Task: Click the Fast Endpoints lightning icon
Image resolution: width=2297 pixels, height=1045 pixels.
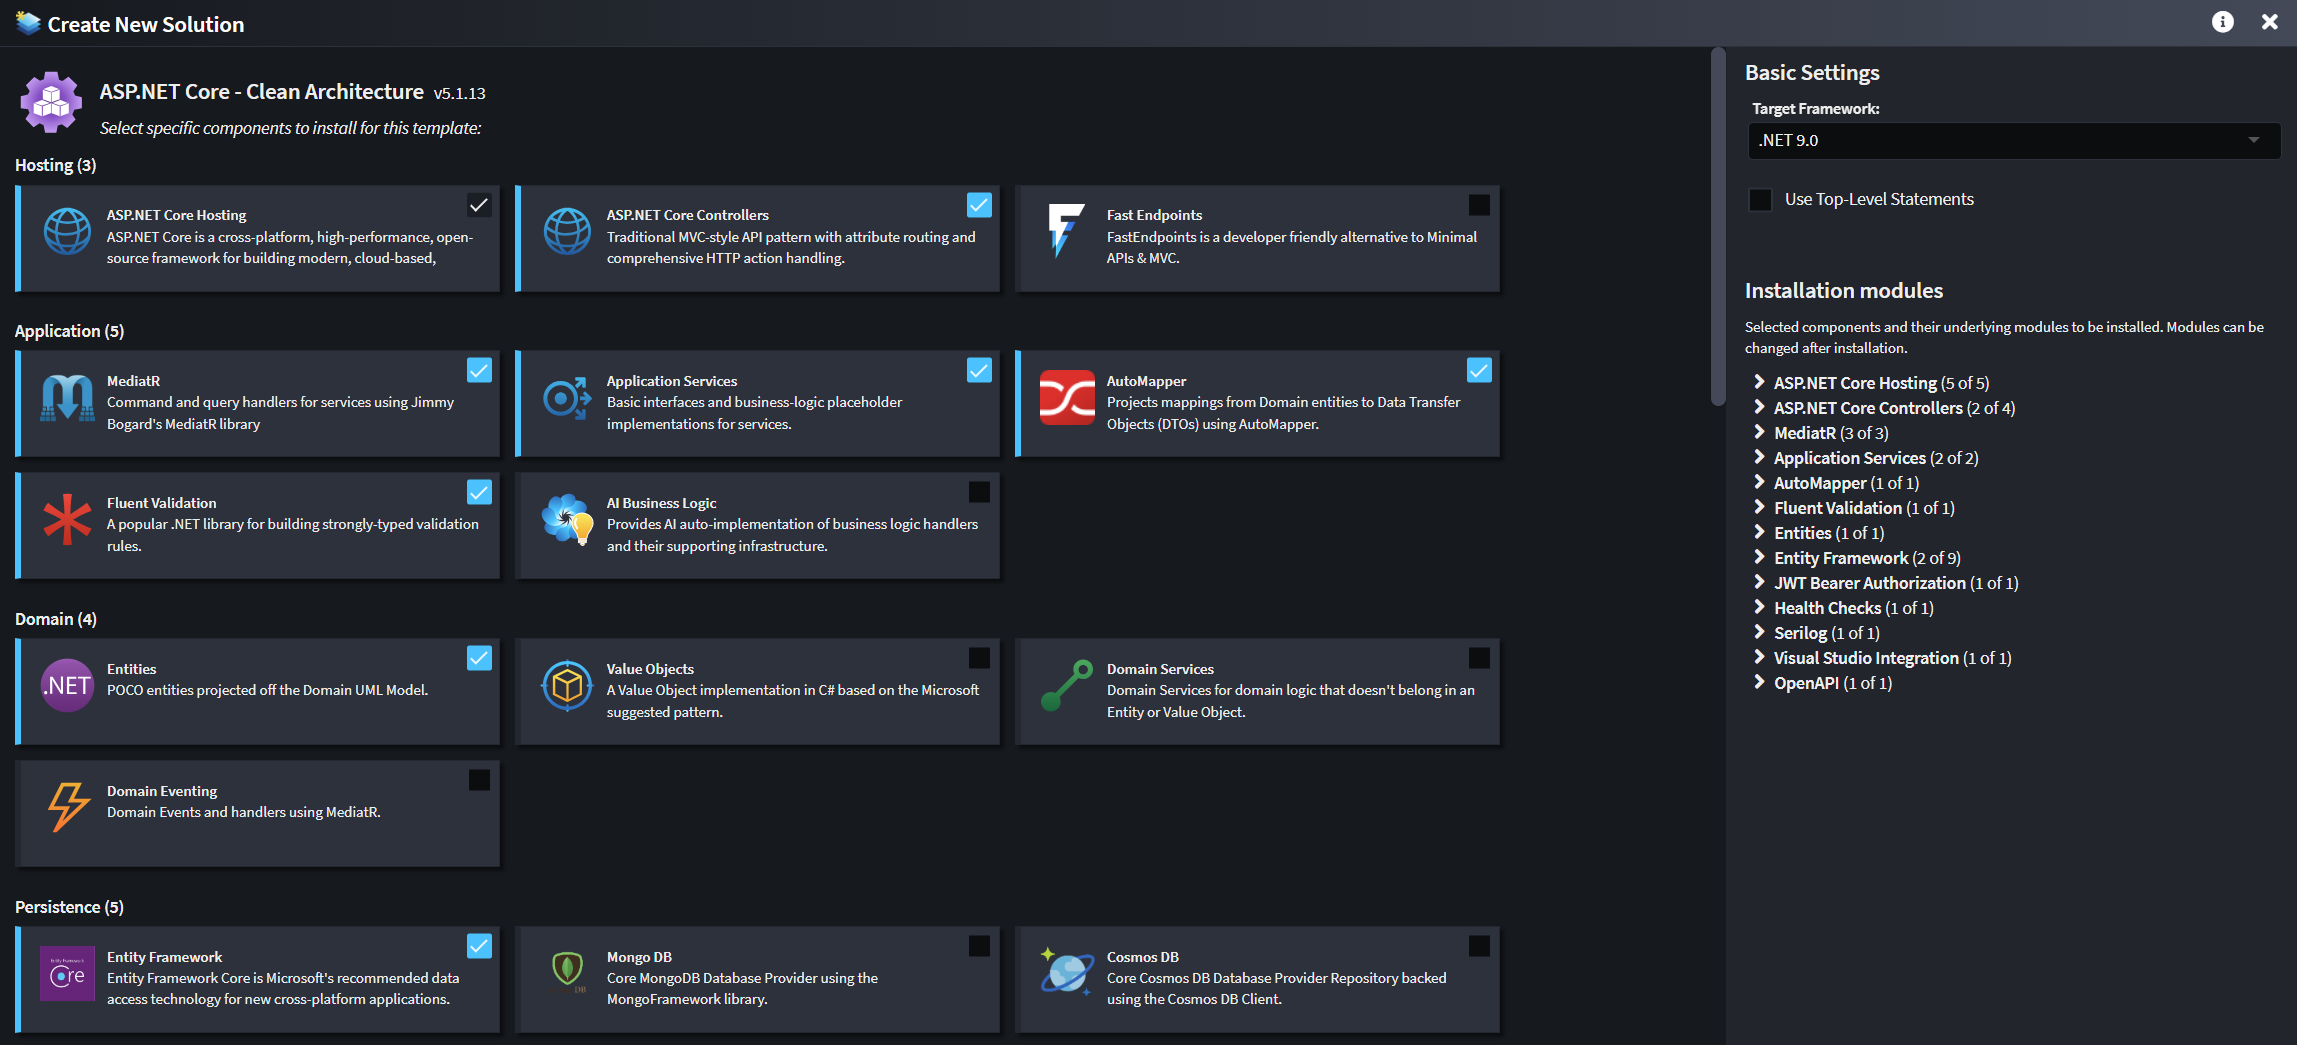Action: click(x=1065, y=230)
